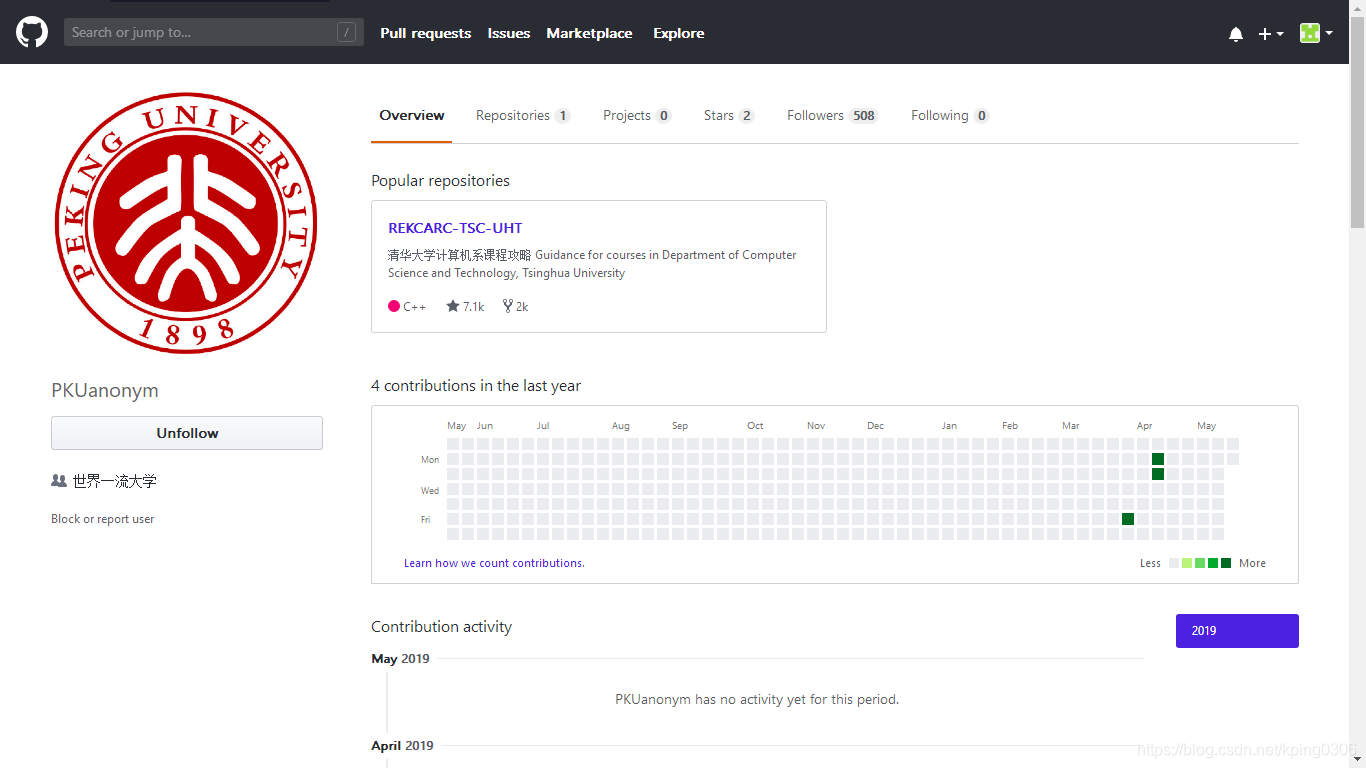This screenshot has width=1366, height=768.
Task: Open the GitHub homepage logo
Action: (x=32, y=32)
